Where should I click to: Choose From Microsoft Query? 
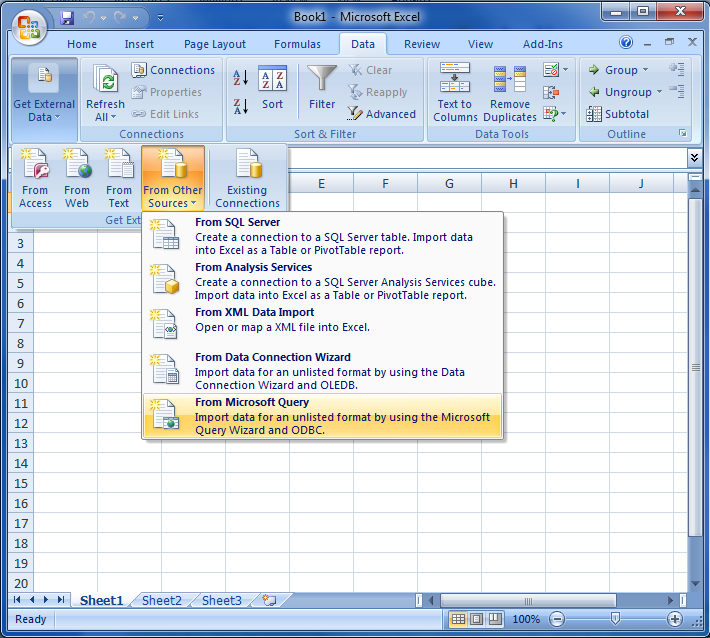322,416
